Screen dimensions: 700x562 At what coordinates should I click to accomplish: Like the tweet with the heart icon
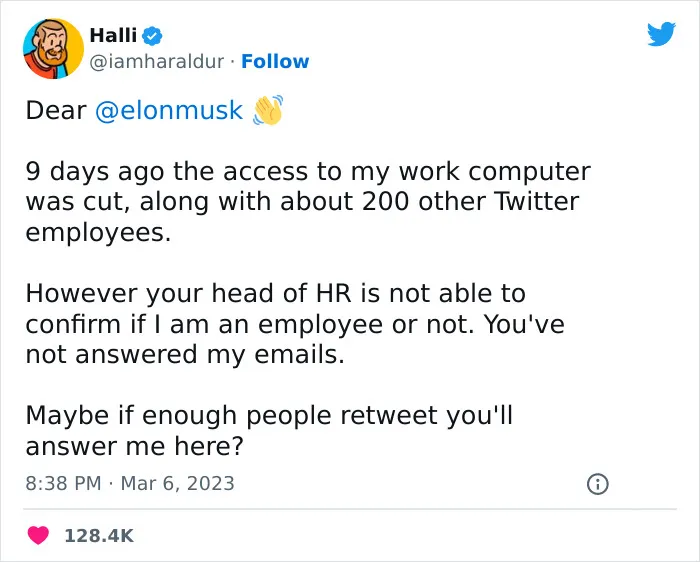38,535
